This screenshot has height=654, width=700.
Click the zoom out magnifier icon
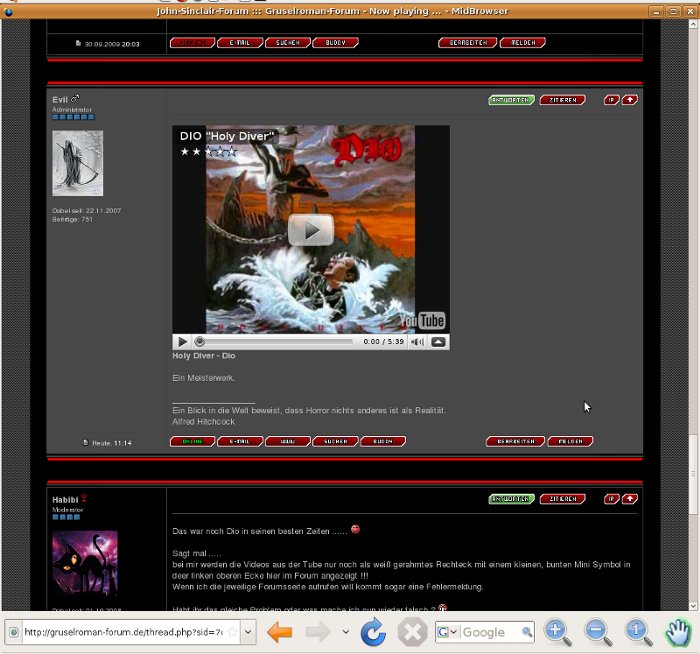598,632
